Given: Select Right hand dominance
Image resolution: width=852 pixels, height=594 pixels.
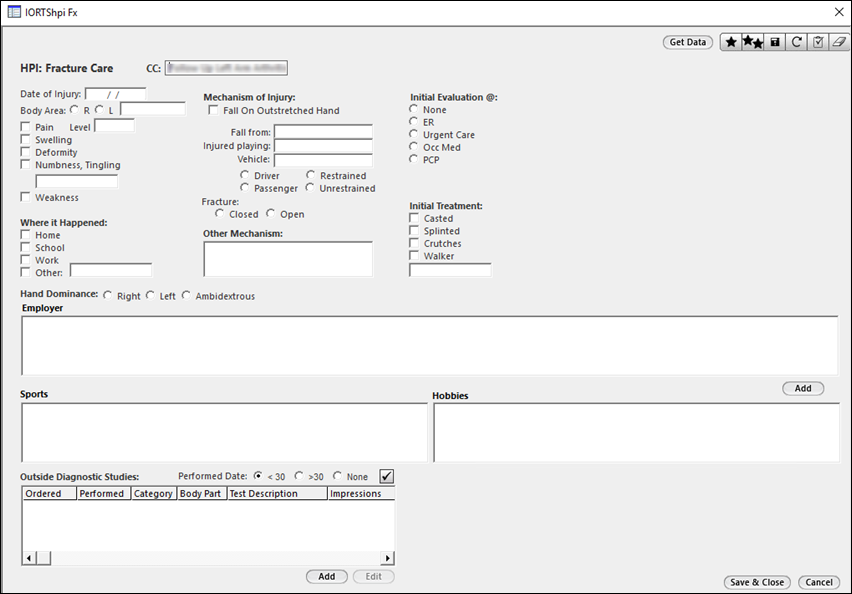Looking at the screenshot, I should point(108,295).
